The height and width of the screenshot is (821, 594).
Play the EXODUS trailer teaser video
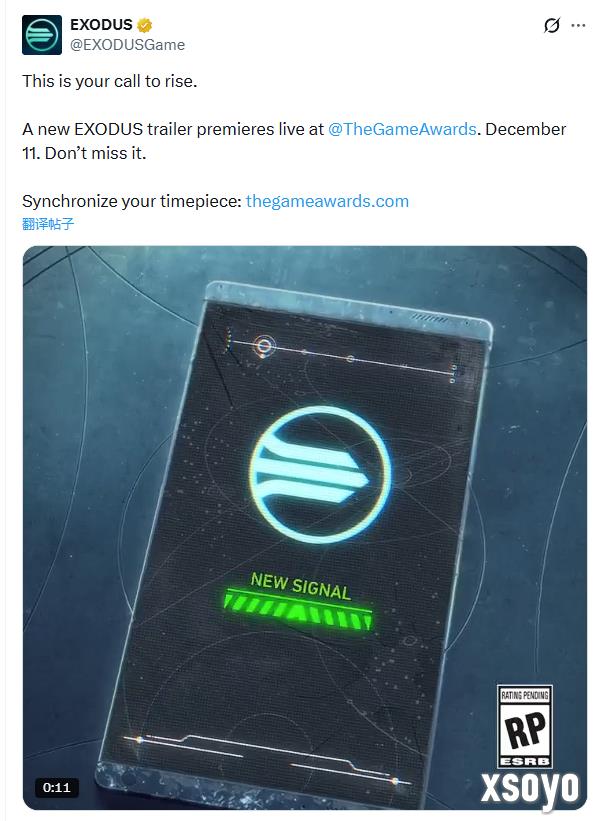(305, 527)
